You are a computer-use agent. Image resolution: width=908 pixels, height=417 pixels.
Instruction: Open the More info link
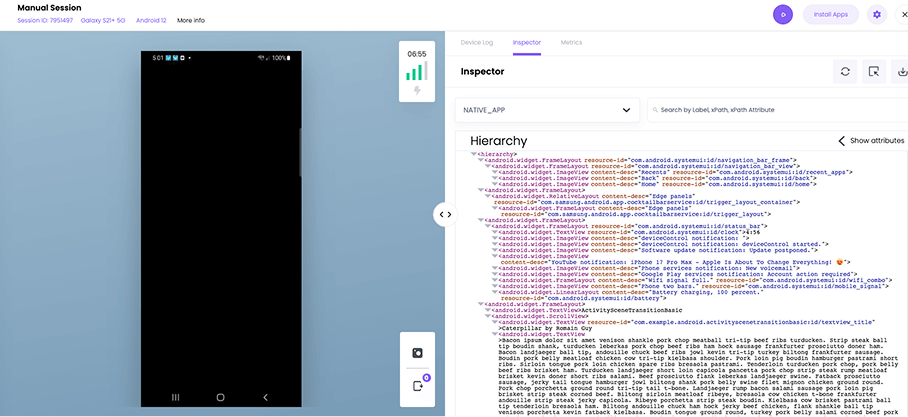point(191,20)
